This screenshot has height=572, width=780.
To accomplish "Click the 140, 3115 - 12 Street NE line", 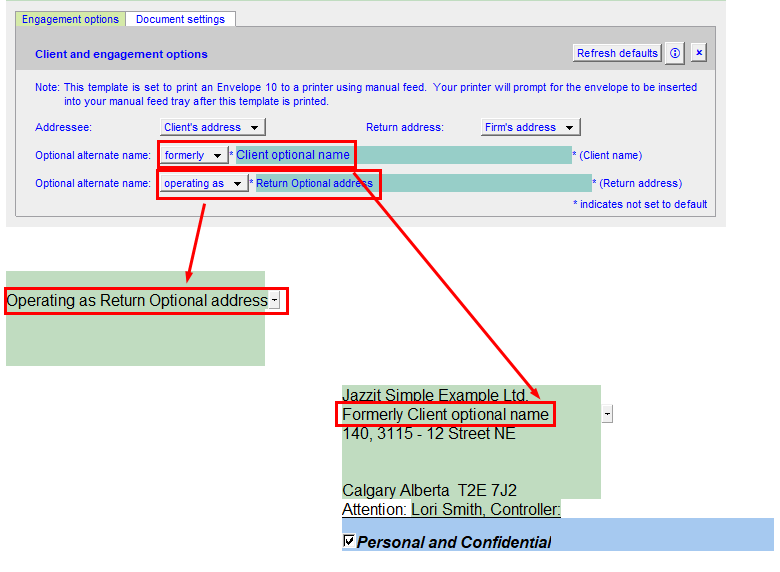I will coord(429,434).
